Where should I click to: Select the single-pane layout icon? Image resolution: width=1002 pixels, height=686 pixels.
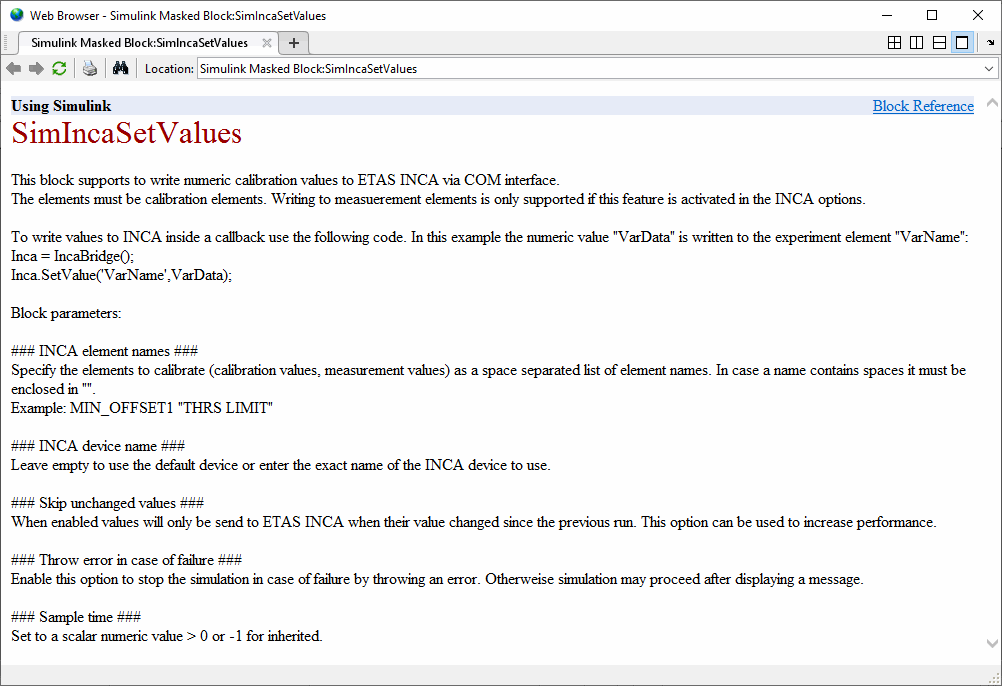pyautogui.click(x=962, y=43)
